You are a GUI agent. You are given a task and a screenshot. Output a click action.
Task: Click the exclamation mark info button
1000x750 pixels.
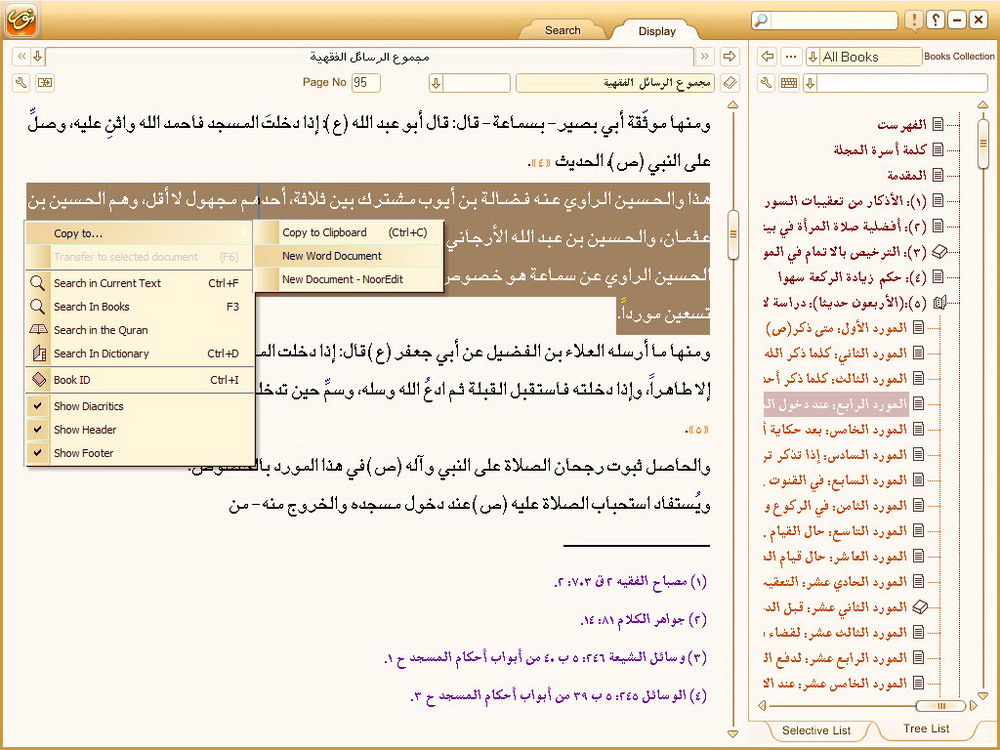click(x=914, y=20)
